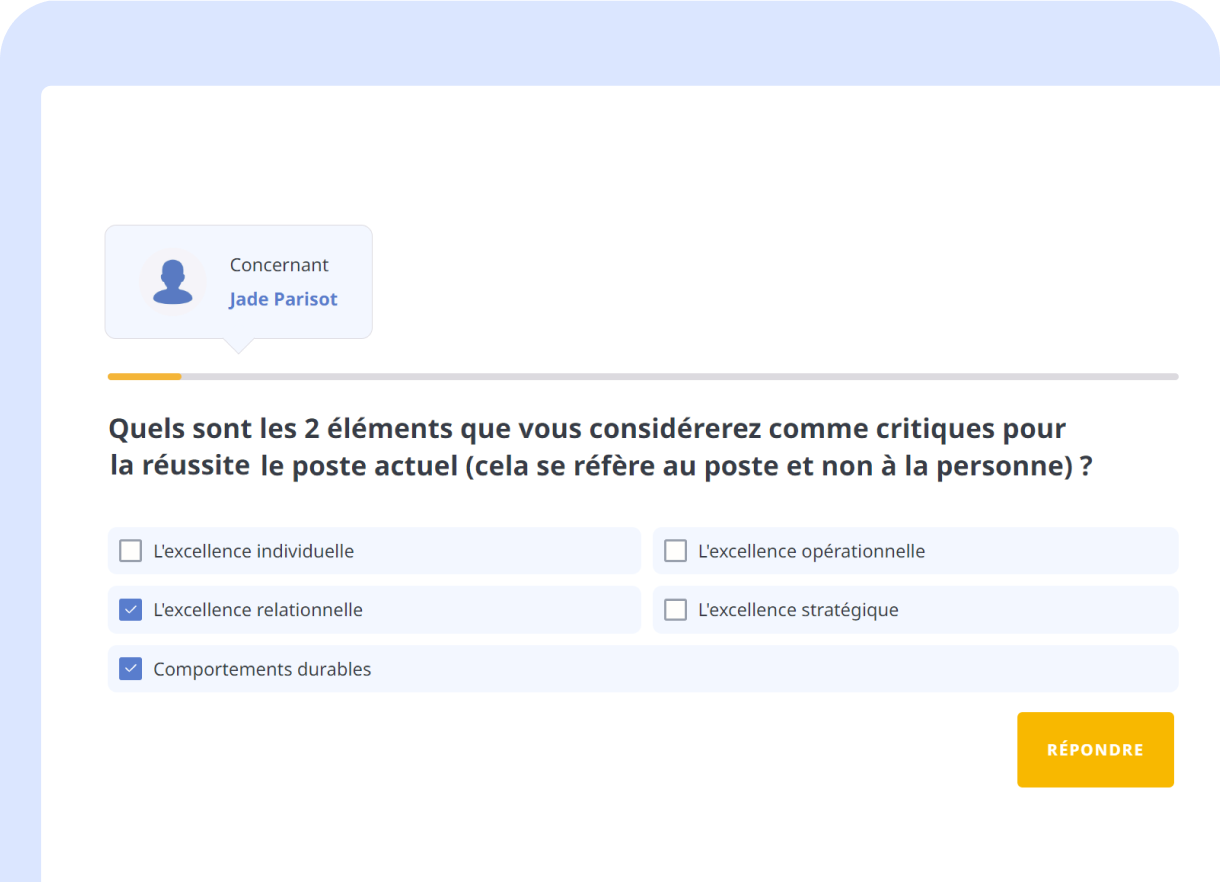1220x882 pixels.
Task: Click the L'excellence relationnelle answer row
Action: coord(374,609)
